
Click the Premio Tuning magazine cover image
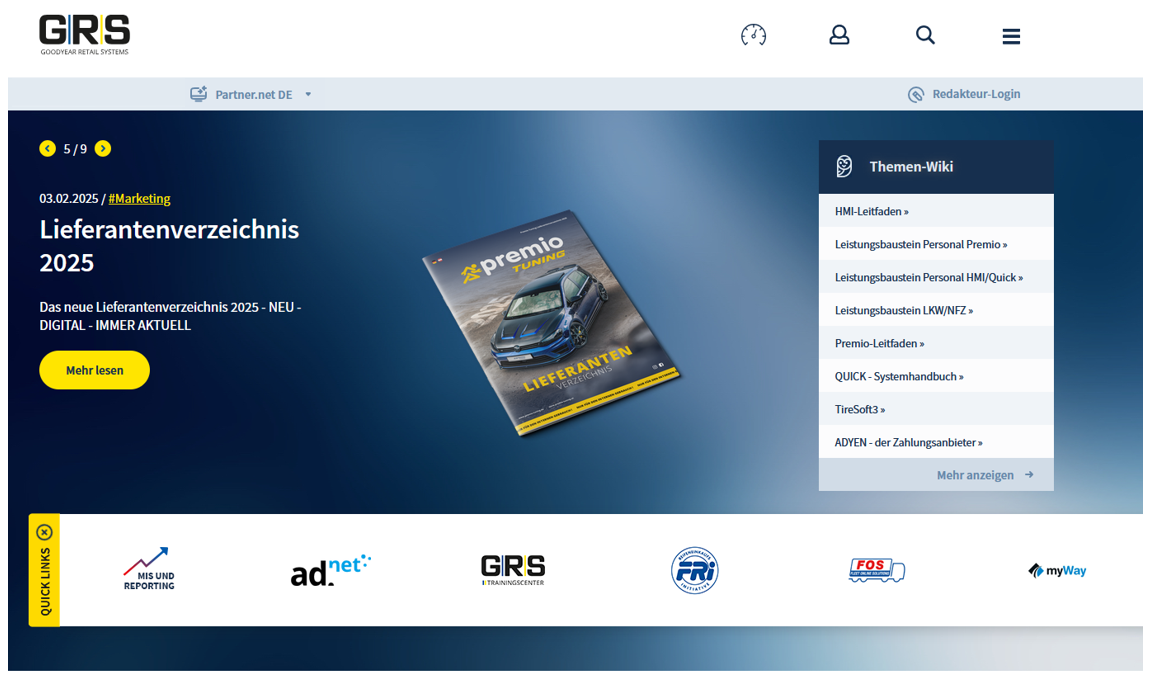[x=551, y=322]
